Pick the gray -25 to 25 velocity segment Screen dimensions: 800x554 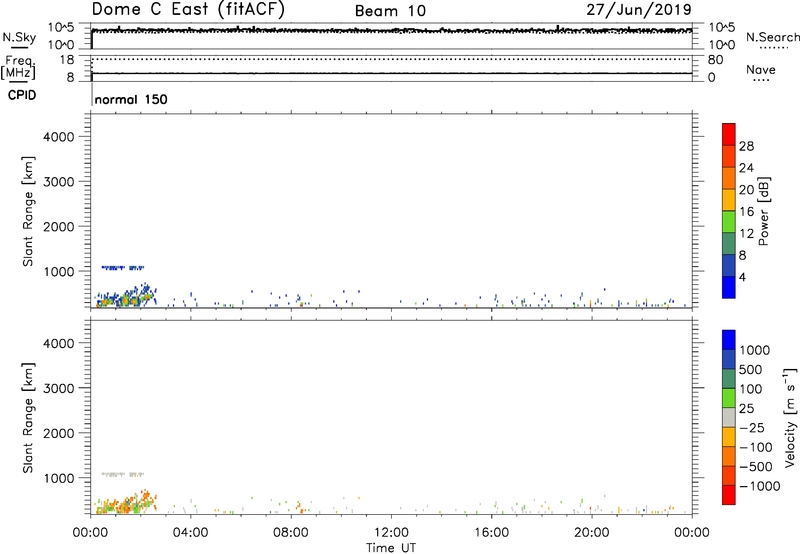coord(729,417)
